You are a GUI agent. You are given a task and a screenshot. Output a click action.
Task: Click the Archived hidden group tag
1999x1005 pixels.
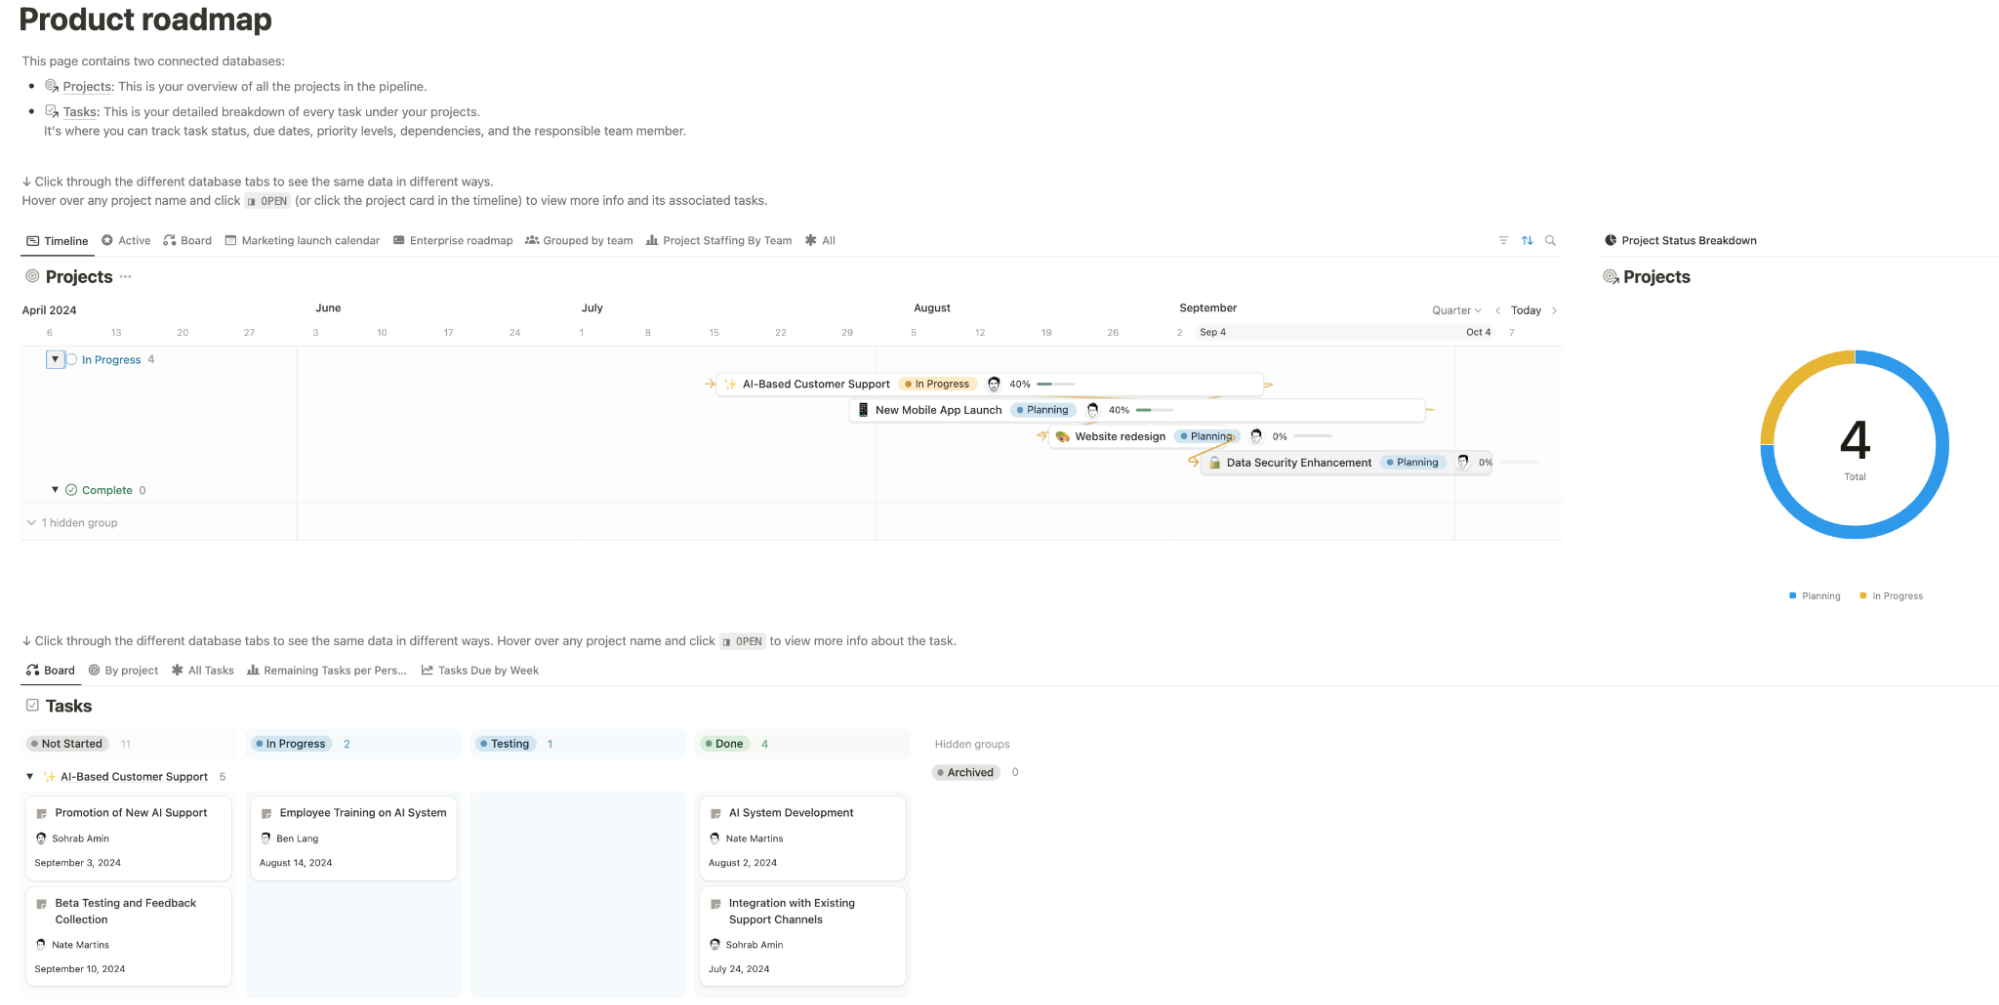966,773
